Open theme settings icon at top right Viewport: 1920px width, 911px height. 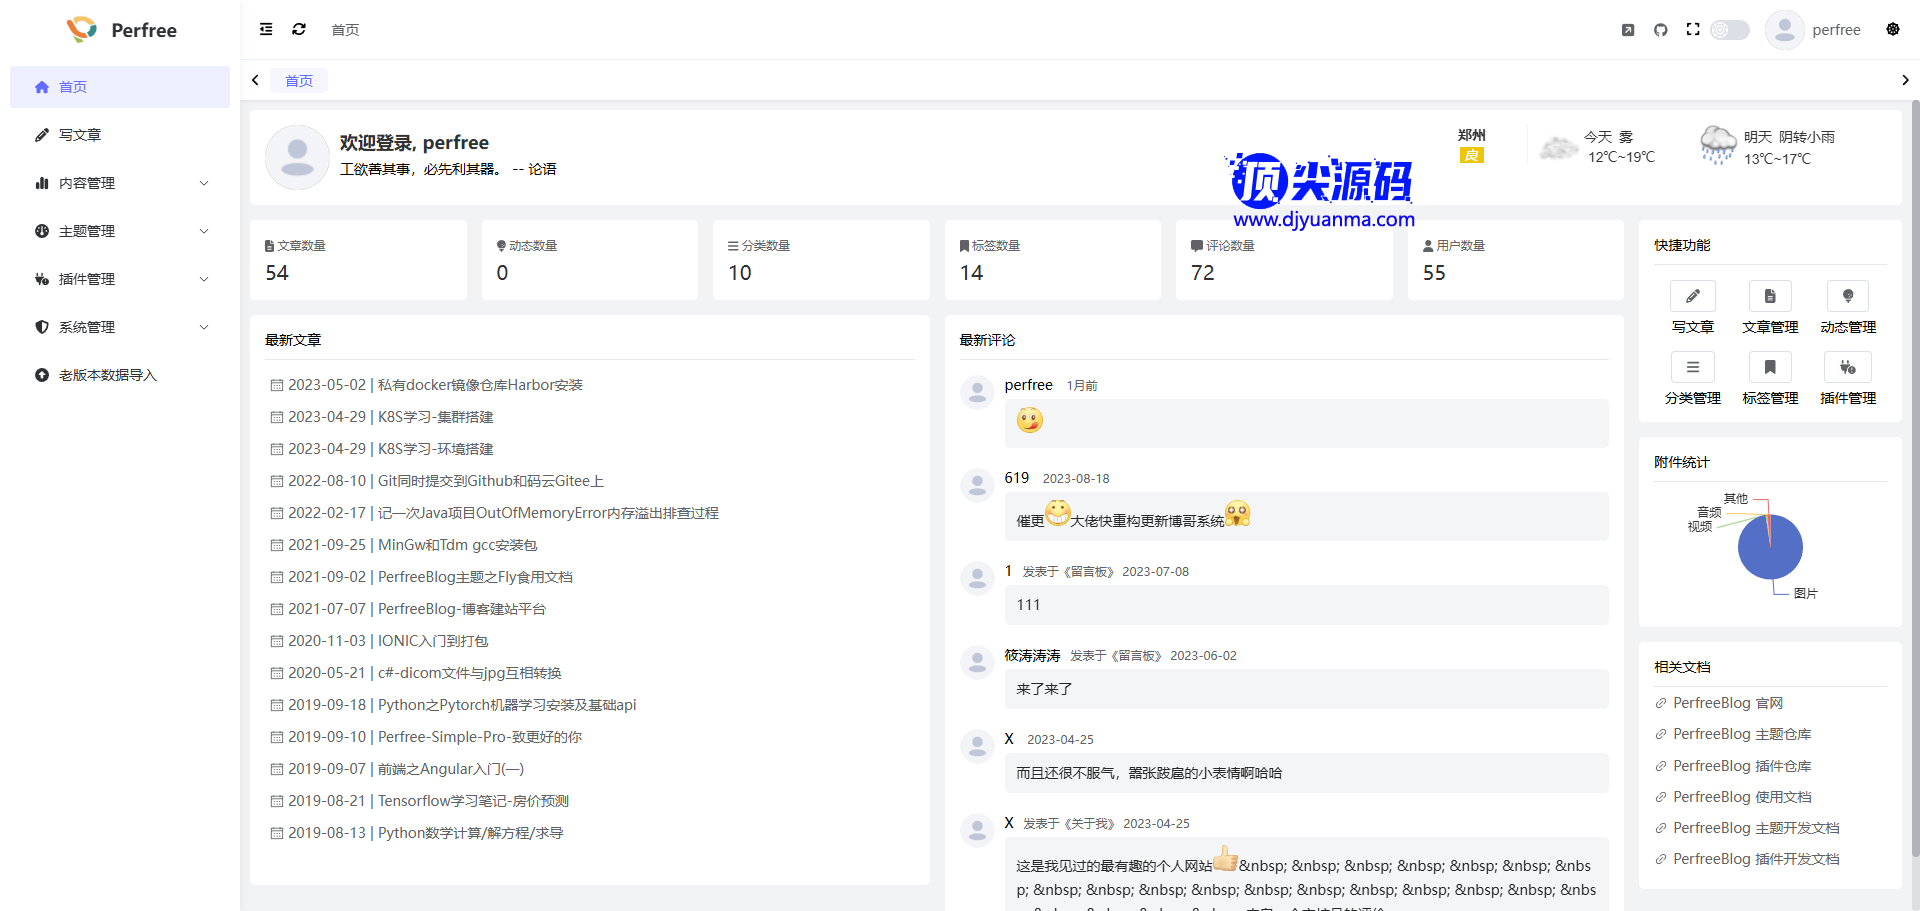1893,30
